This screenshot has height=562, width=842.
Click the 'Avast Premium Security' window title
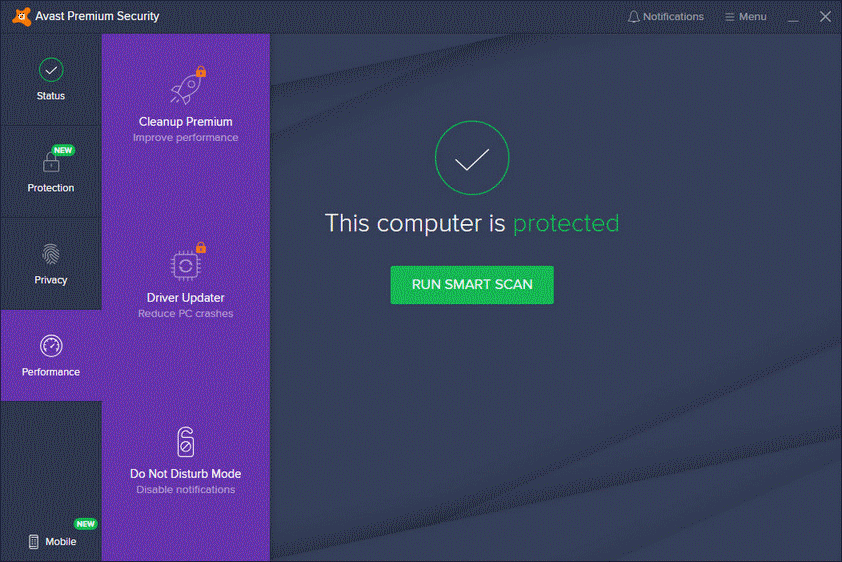coord(97,16)
